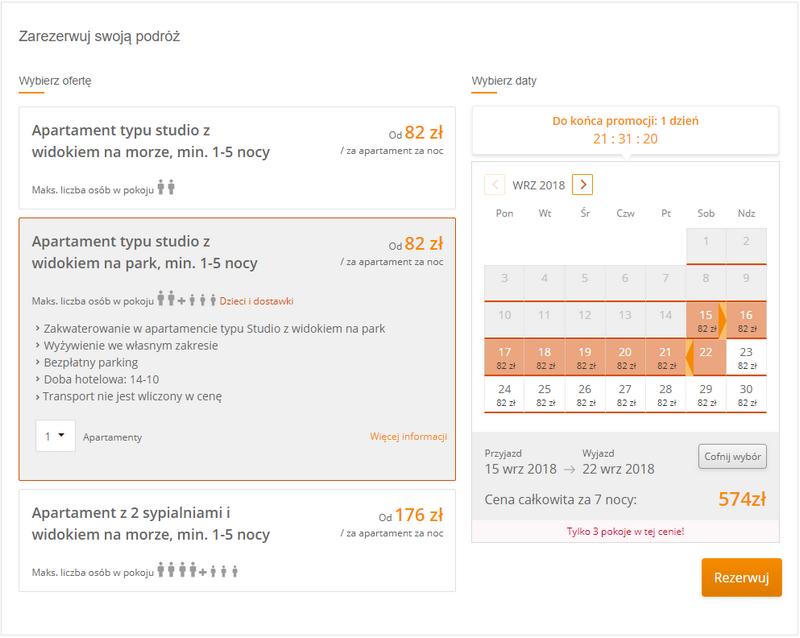Select September 15 arrival date

706,321
